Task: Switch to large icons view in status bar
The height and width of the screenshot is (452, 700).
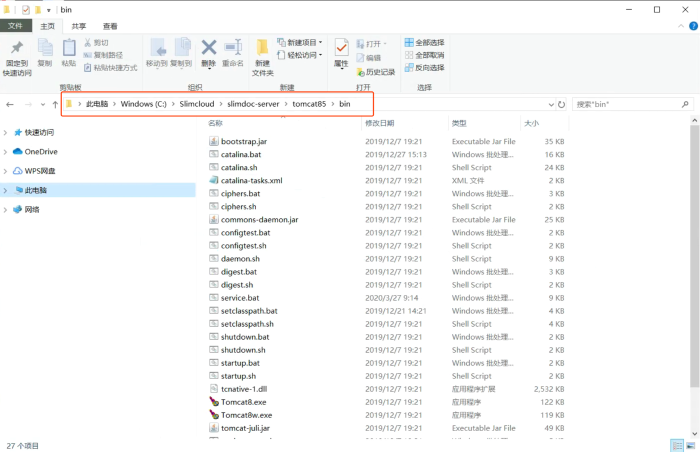Action: pyautogui.click(x=690, y=445)
